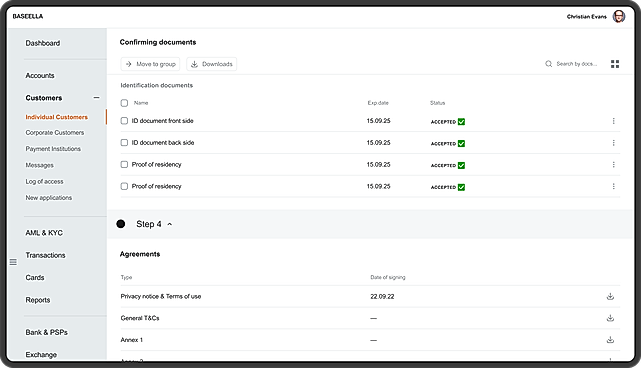Open options for second Proof of residency row

tap(613, 186)
